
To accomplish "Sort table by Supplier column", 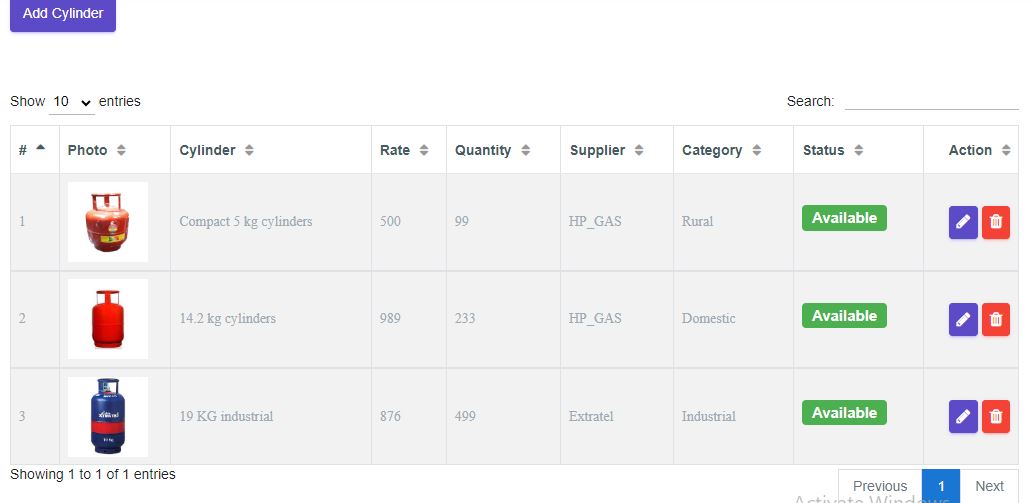I will pyautogui.click(x=607, y=150).
